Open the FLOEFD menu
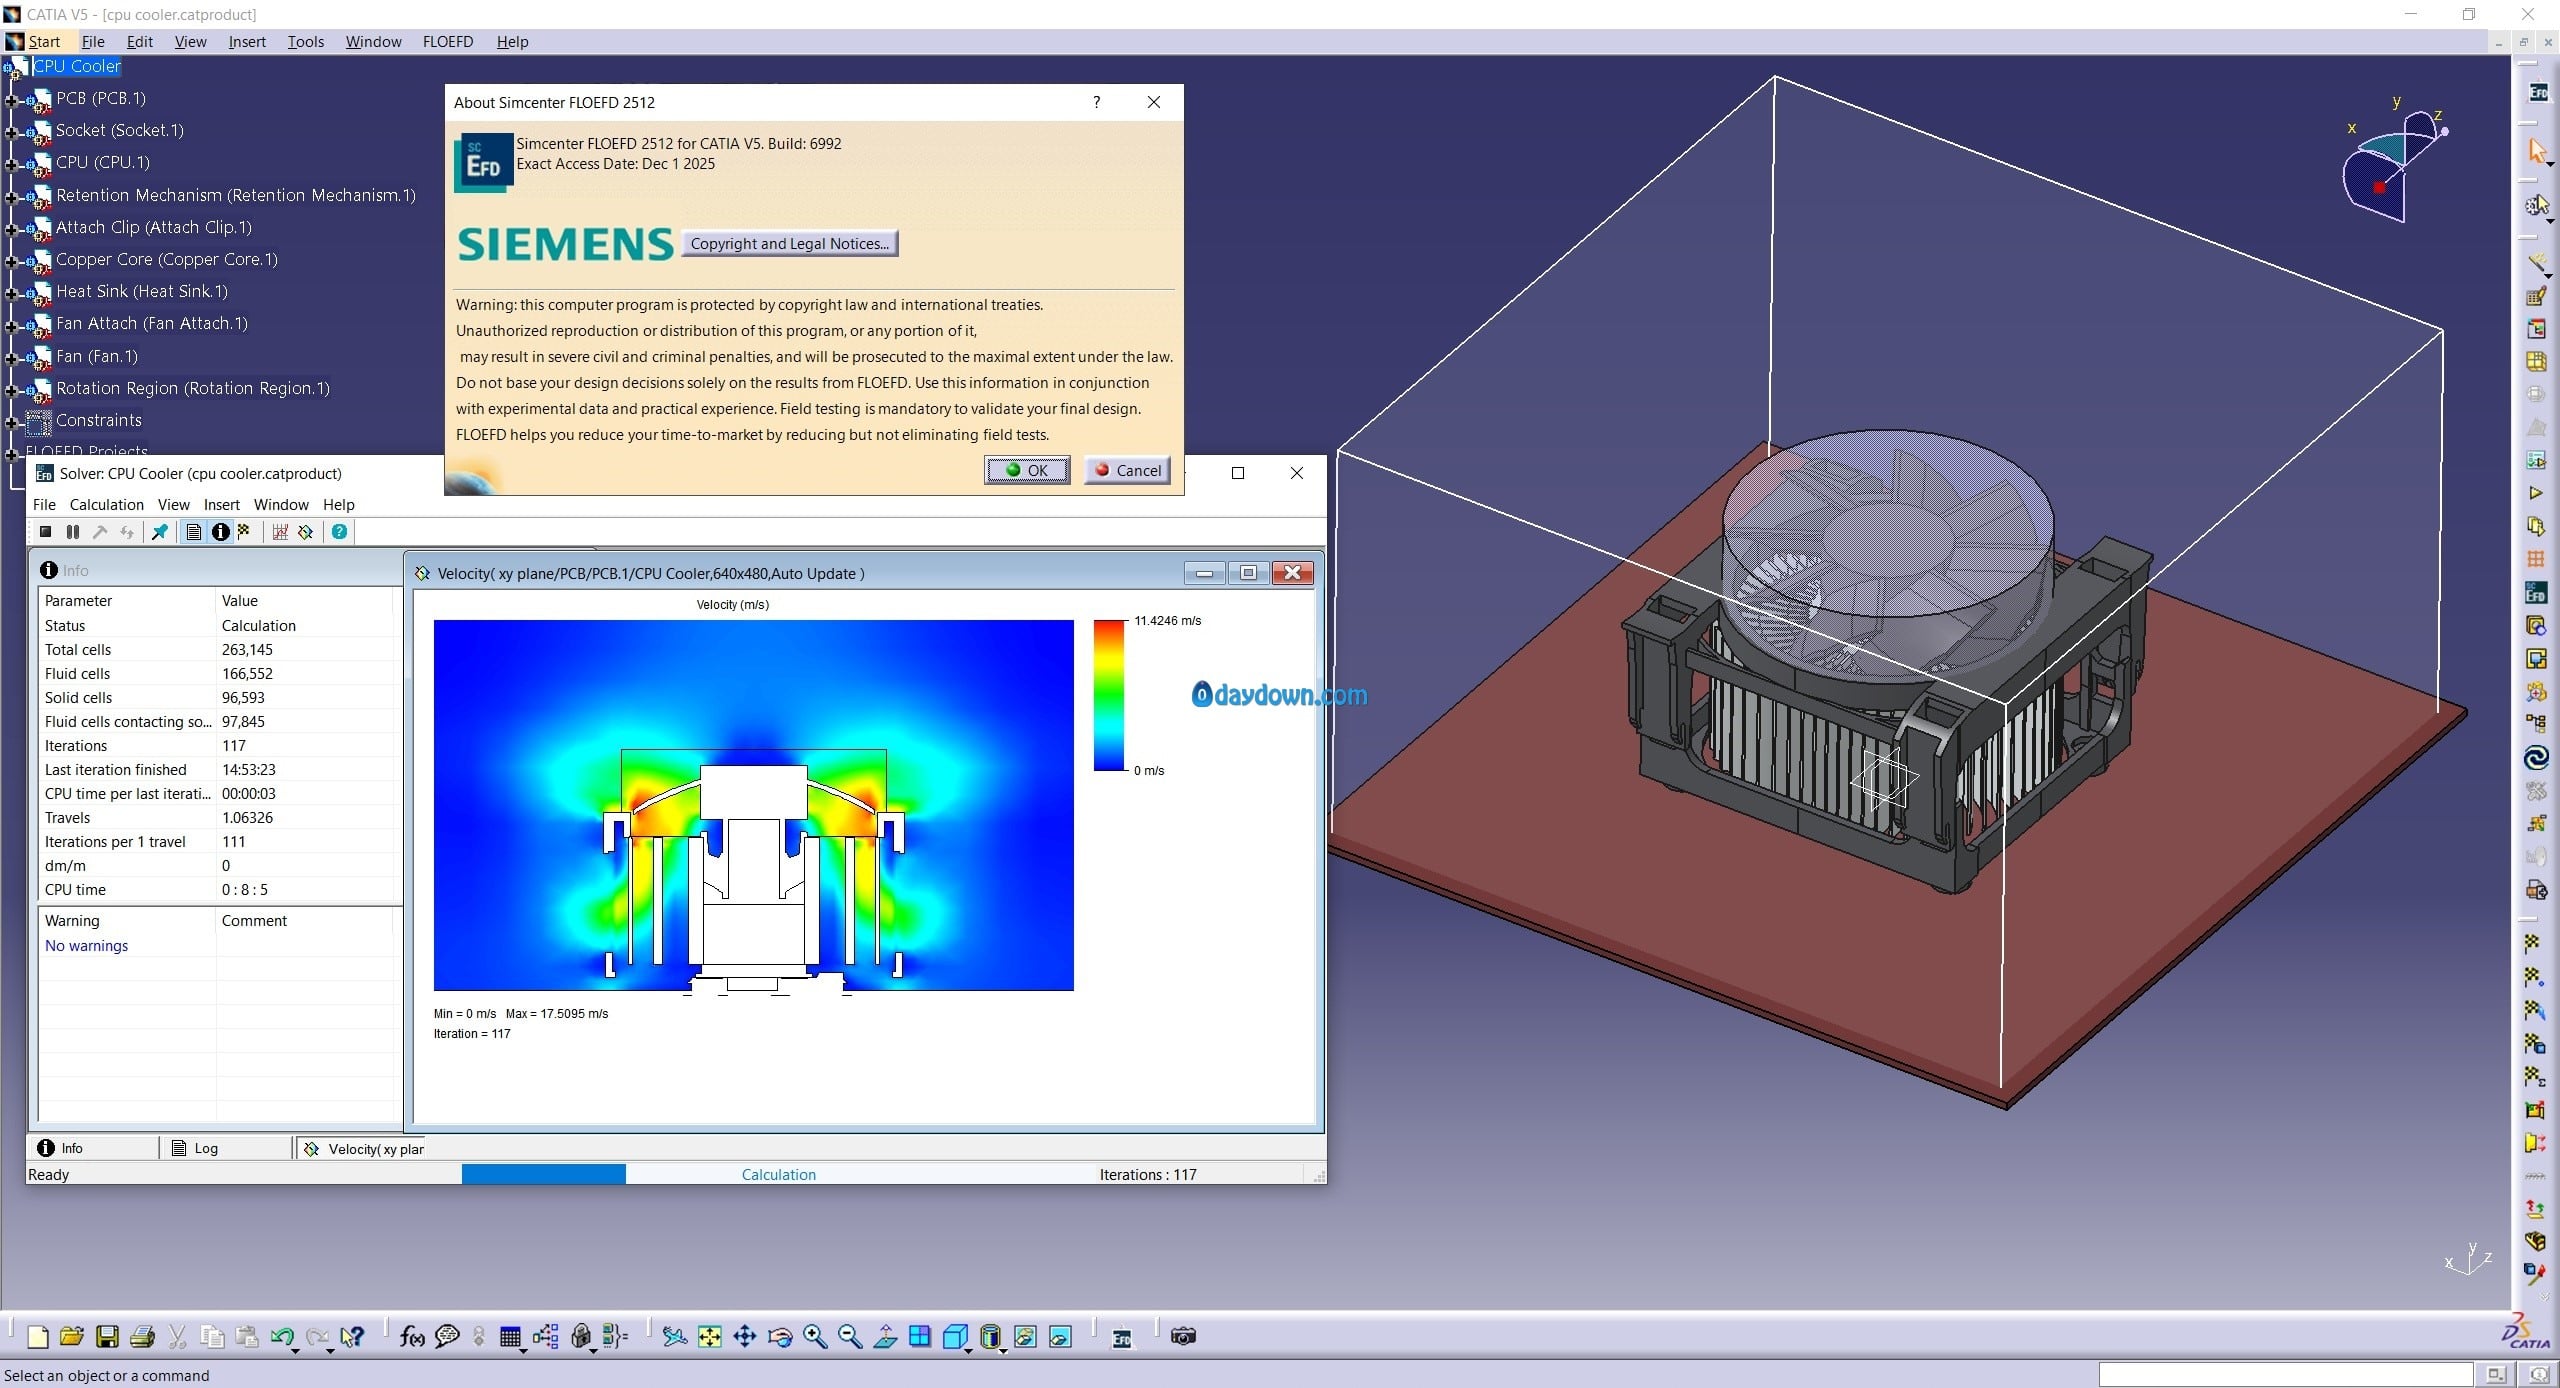2560x1388 pixels. click(447, 41)
